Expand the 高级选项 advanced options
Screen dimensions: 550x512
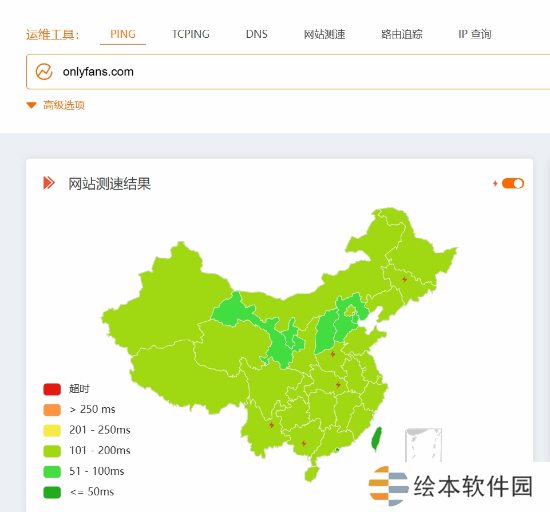[x=55, y=105]
